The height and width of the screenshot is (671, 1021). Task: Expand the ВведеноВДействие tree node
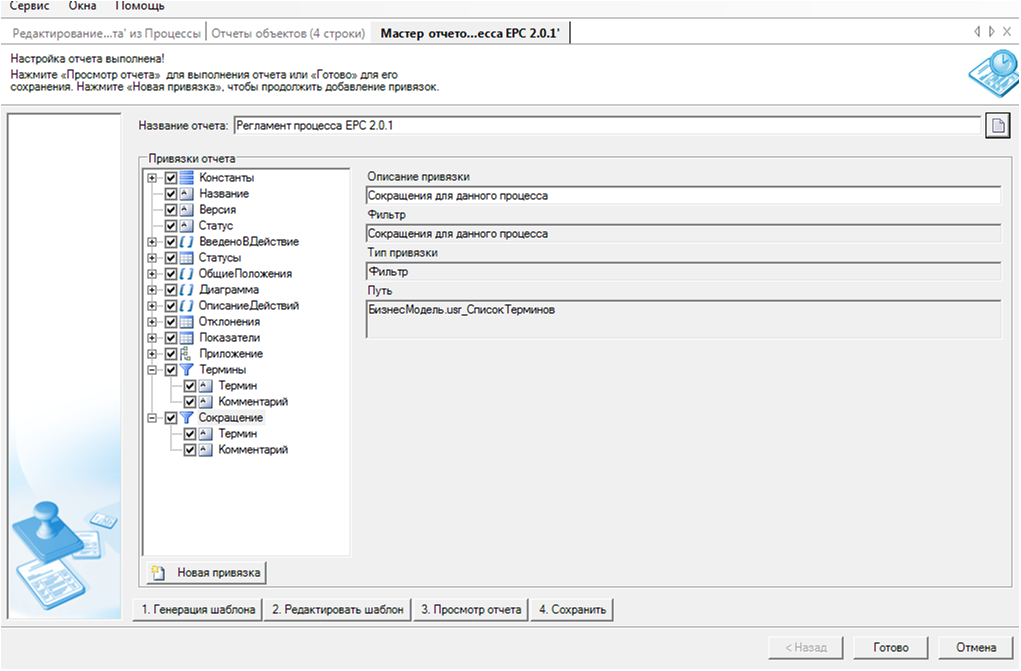(153, 242)
